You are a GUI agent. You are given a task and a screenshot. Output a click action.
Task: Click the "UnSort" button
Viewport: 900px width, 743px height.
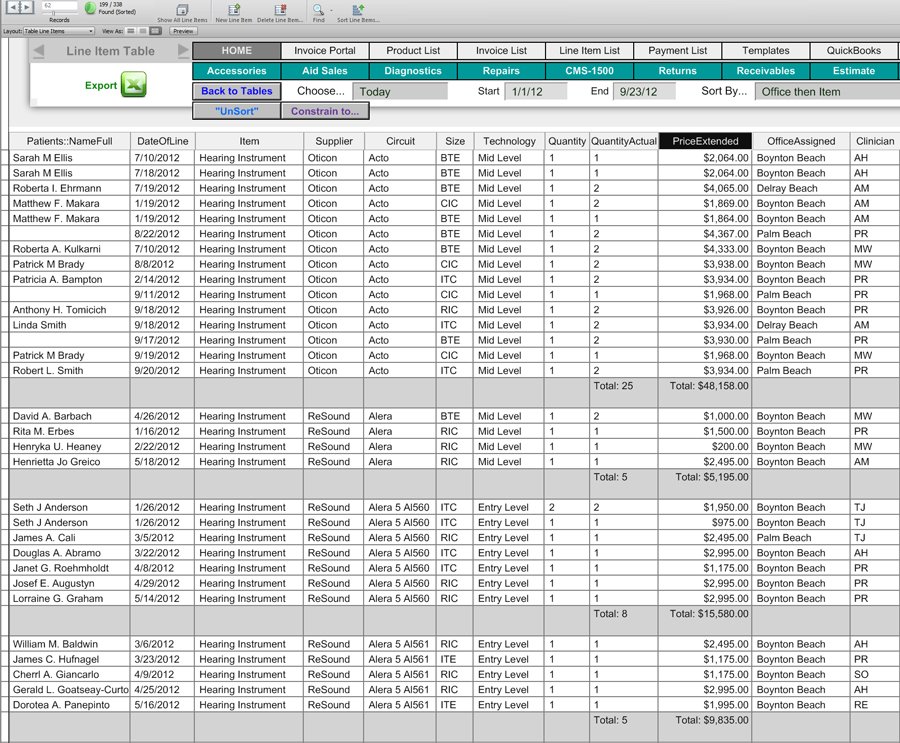coord(236,111)
